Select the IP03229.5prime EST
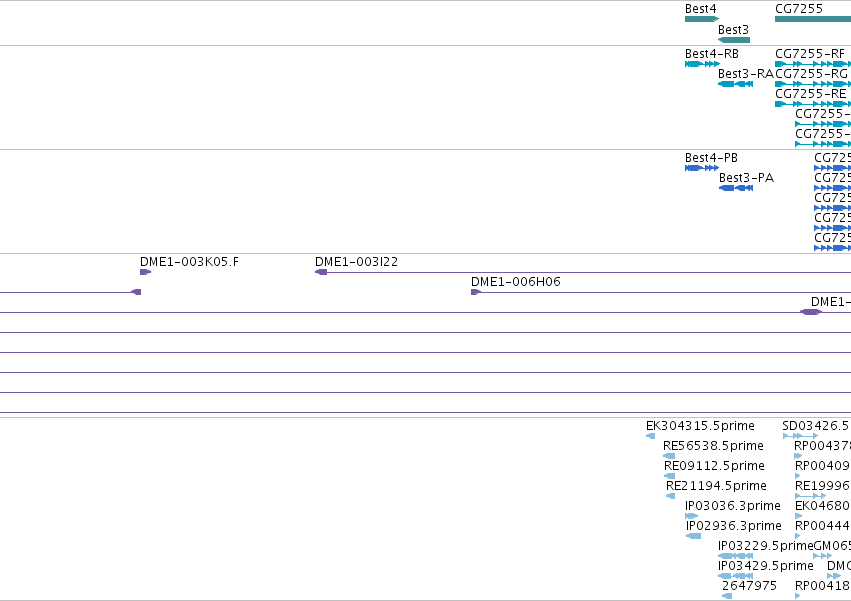 [x=735, y=556]
